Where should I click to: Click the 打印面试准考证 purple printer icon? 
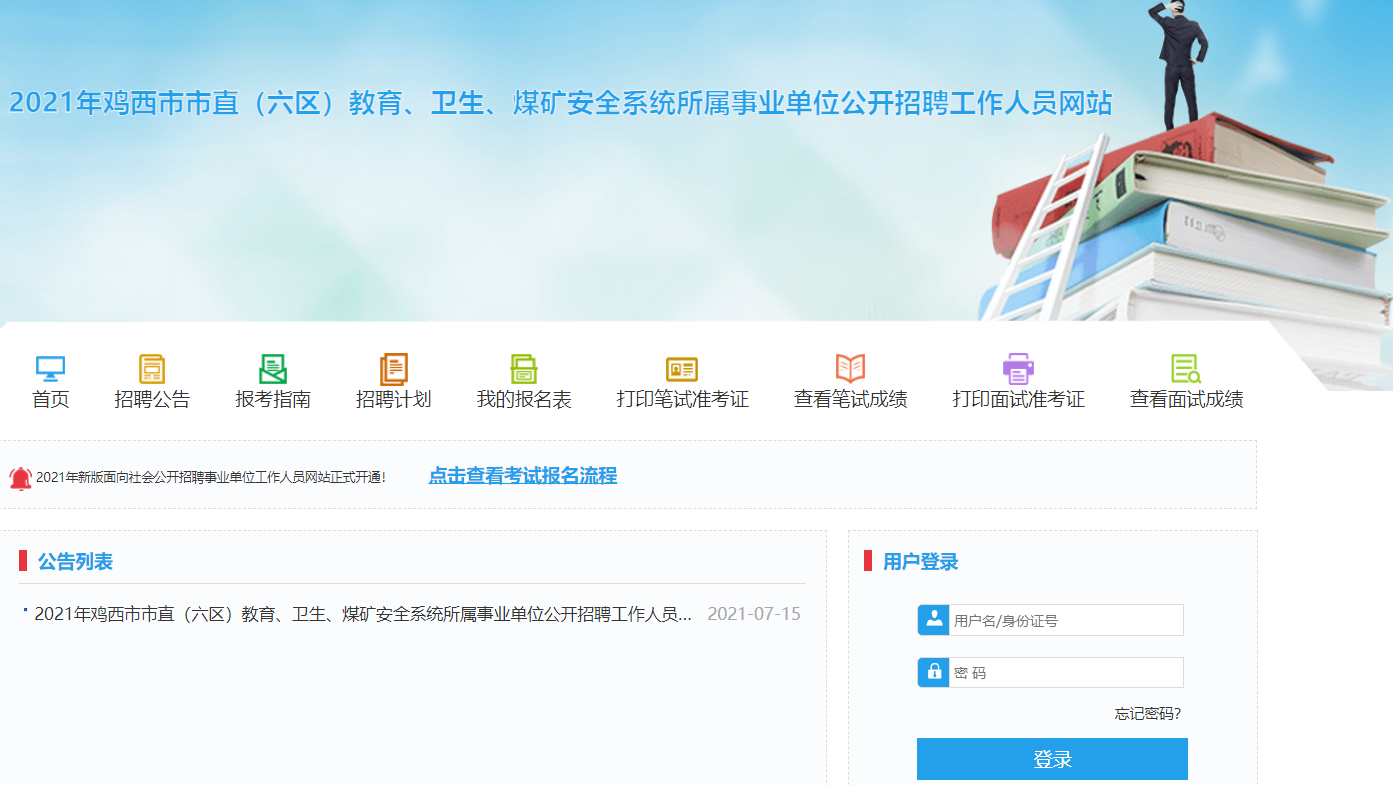1018,369
